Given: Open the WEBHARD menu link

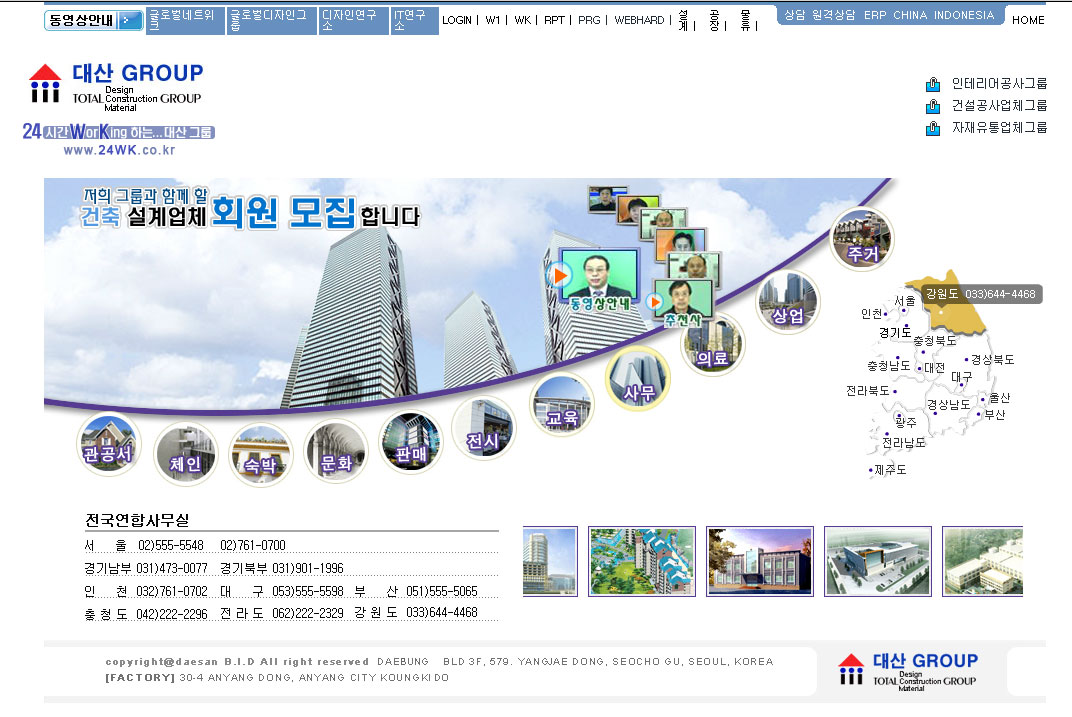Looking at the screenshot, I should [639, 21].
